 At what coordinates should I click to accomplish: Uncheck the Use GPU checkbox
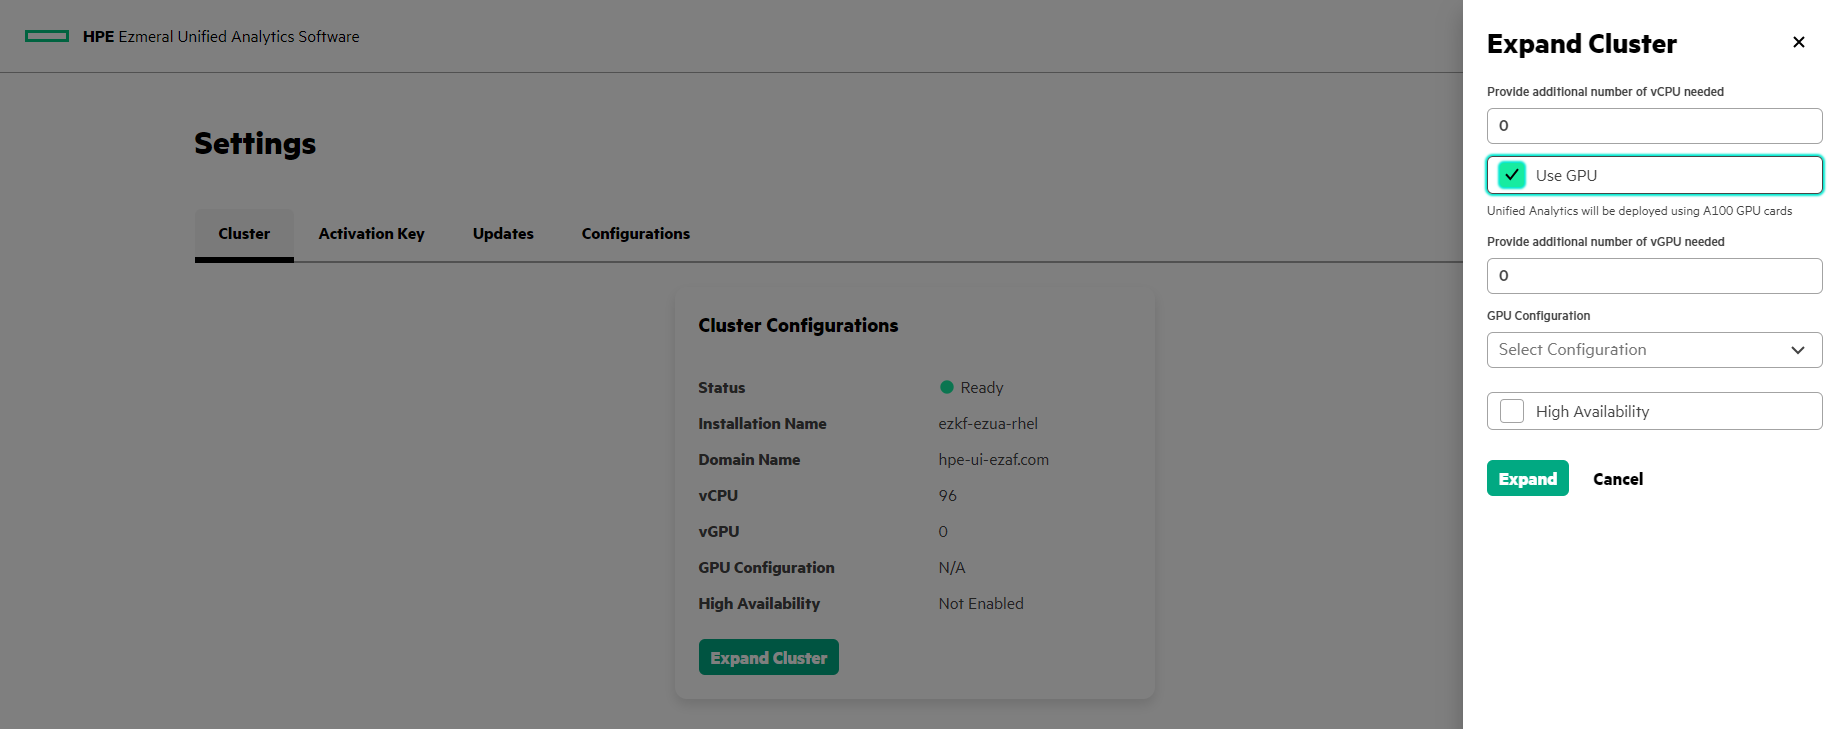pyautogui.click(x=1512, y=175)
